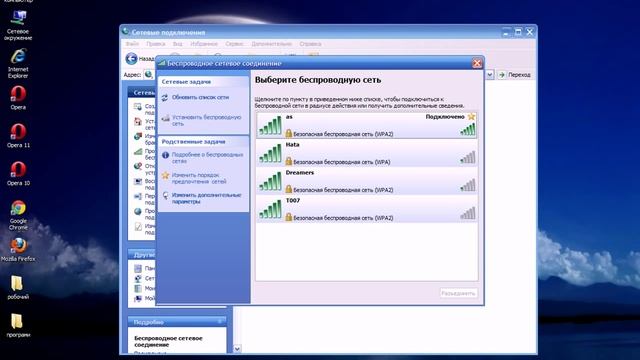The height and width of the screenshot is (360, 640).
Task: Open the address bar dropdown in Сетевые подключения
Action: click(x=489, y=75)
